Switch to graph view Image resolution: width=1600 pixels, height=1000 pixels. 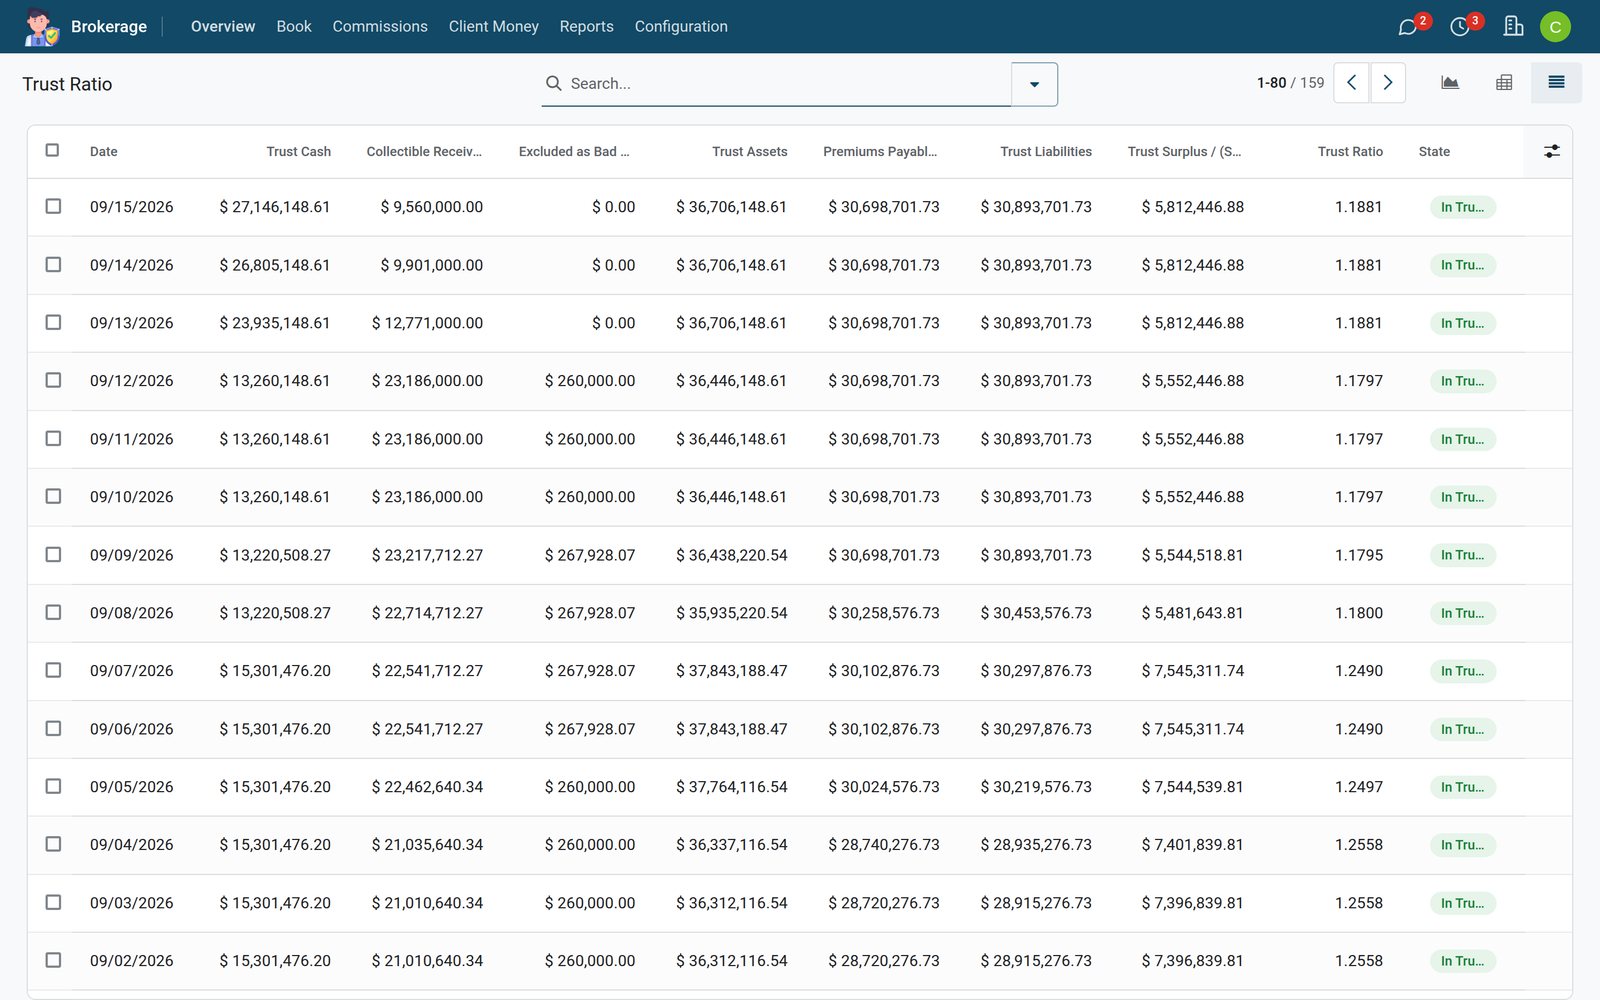(1450, 83)
